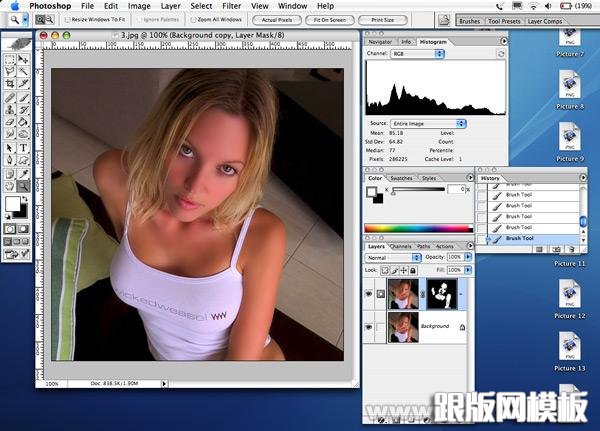Toggle lock transparent pixels
The width and height of the screenshot is (600, 431).
pyautogui.click(x=385, y=271)
